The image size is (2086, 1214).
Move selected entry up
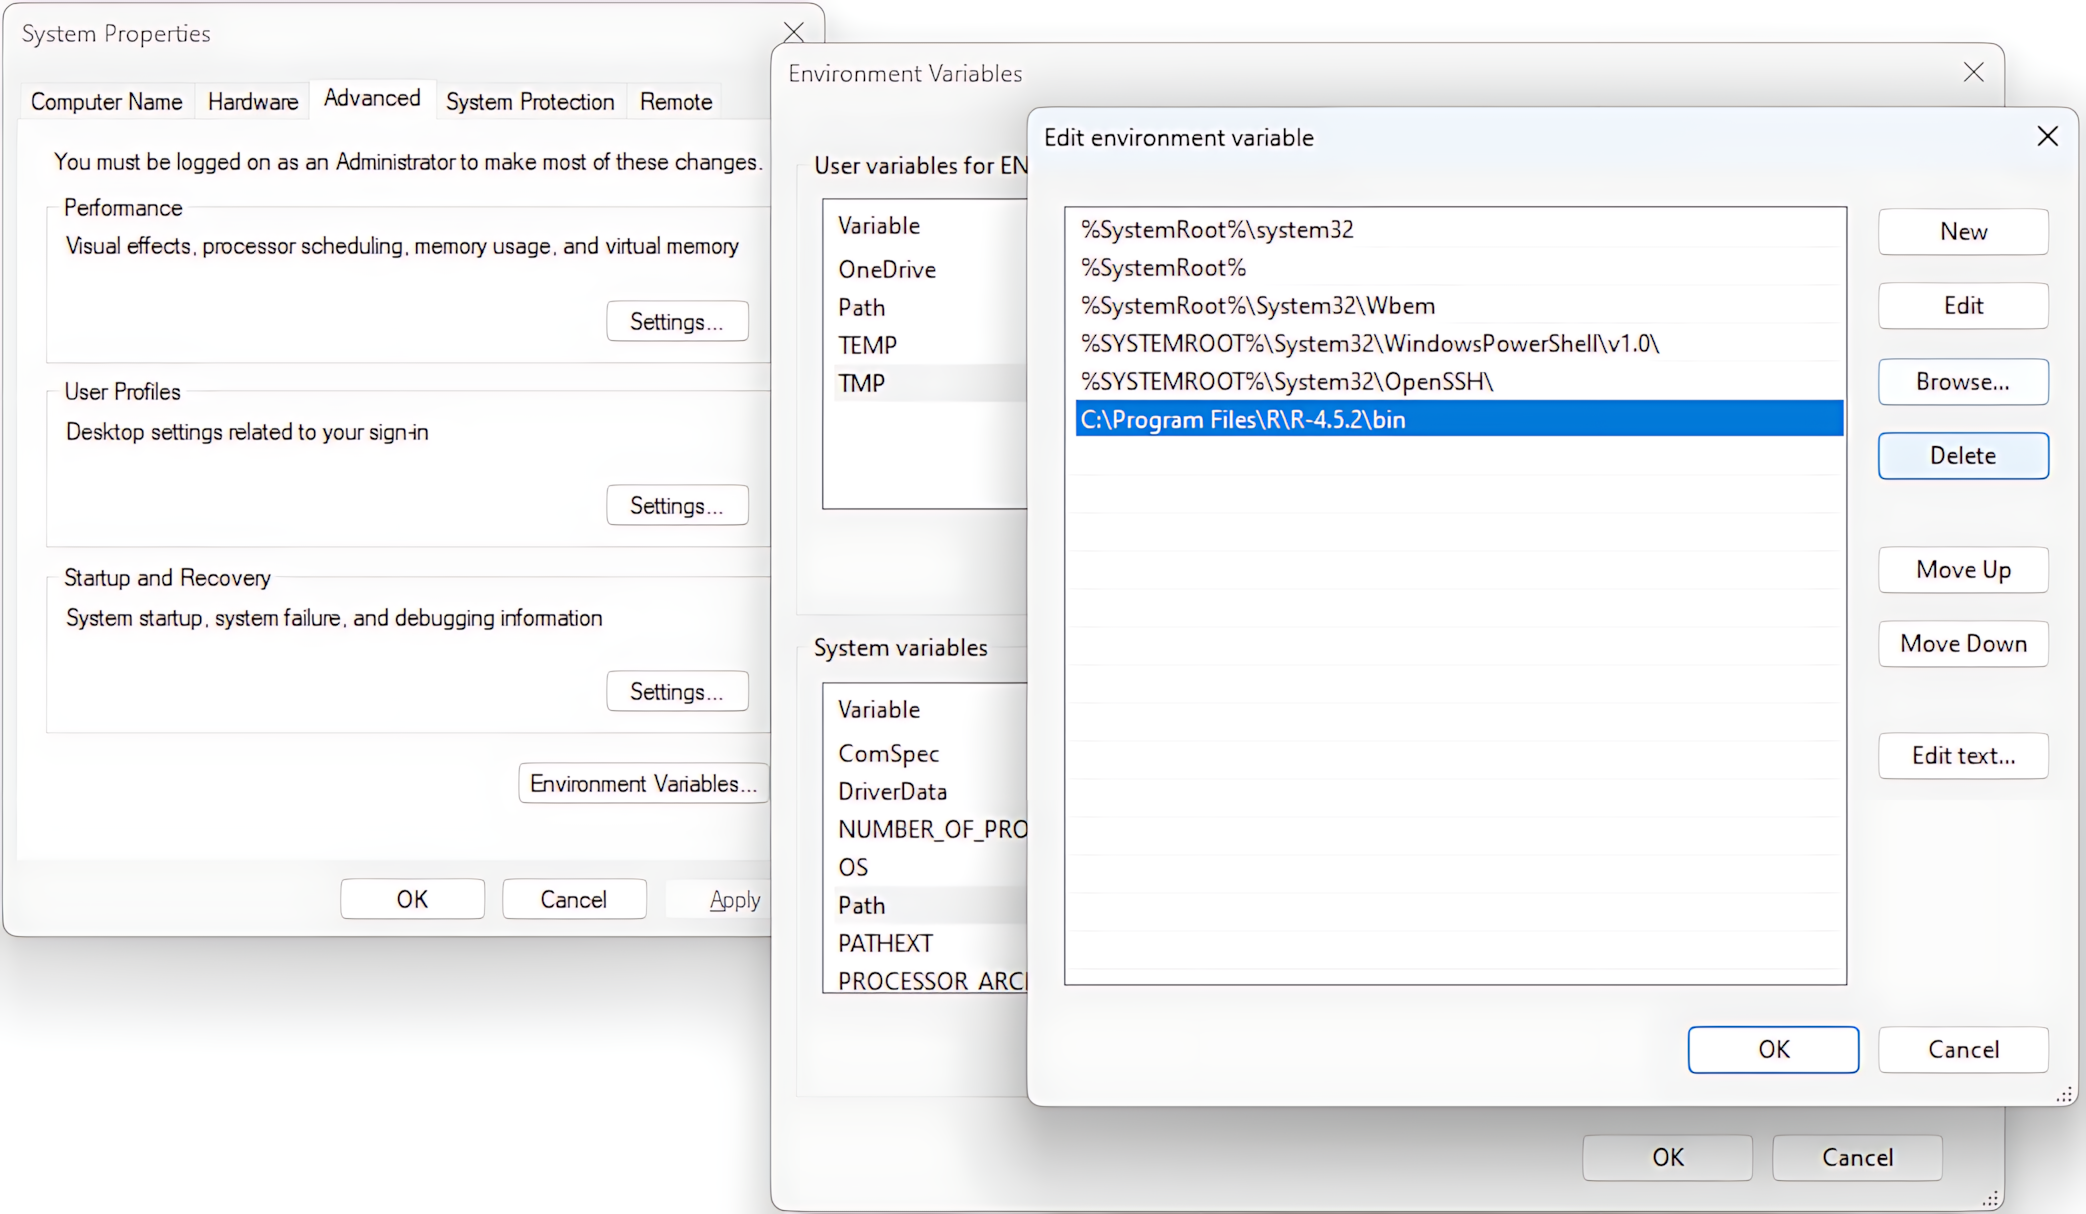coord(1962,570)
